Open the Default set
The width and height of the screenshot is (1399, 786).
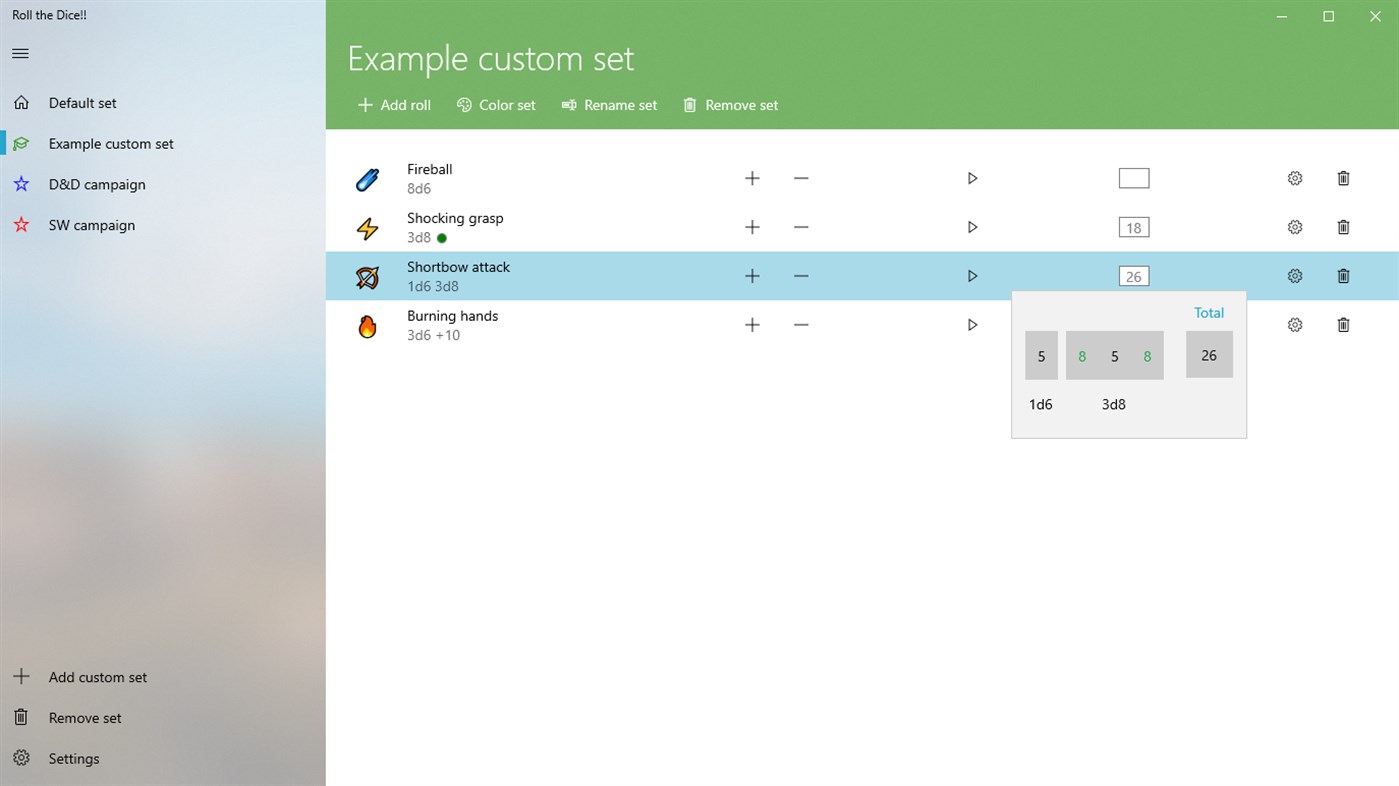point(82,103)
